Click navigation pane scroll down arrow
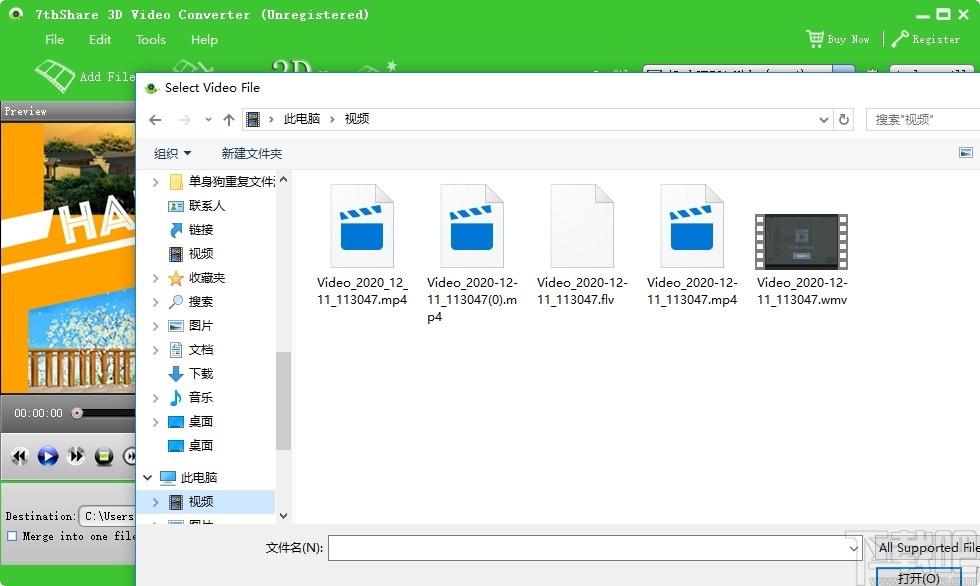The height and width of the screenshot is (586, 980). tap(283, 515)
